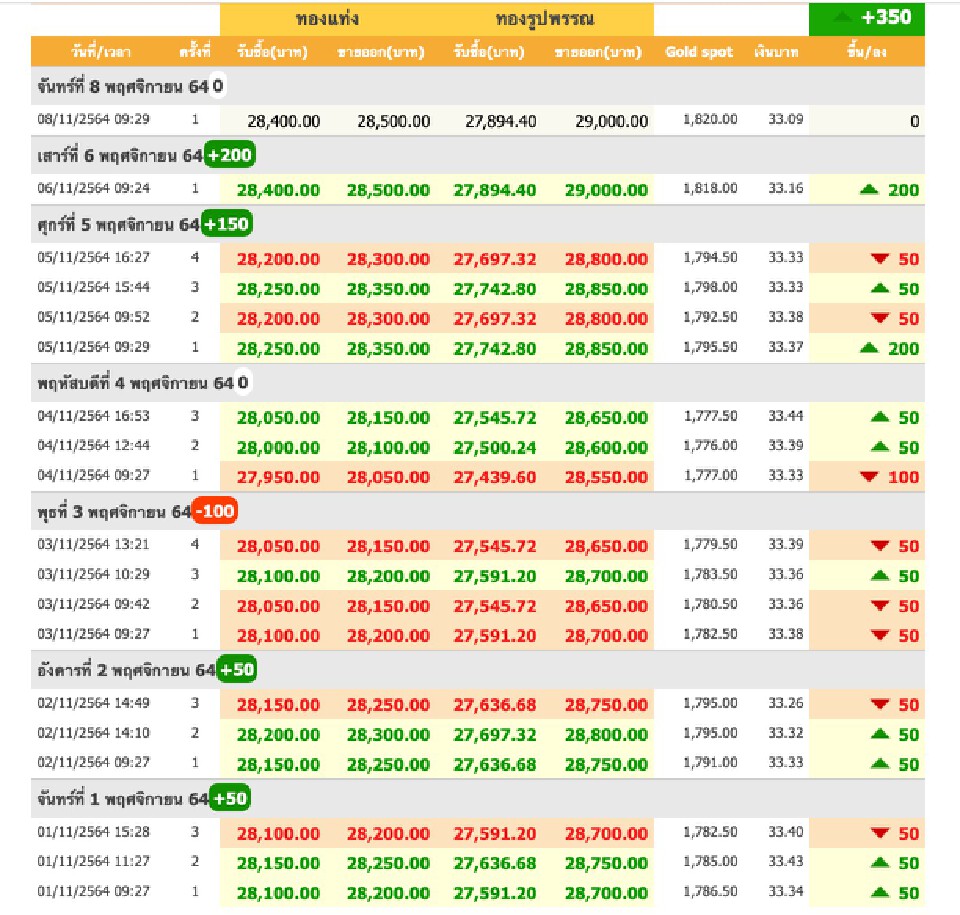The width and height of the screenshot is (960, 915).
Task: Click the เงินบาท column header
Action: [776, 52]
